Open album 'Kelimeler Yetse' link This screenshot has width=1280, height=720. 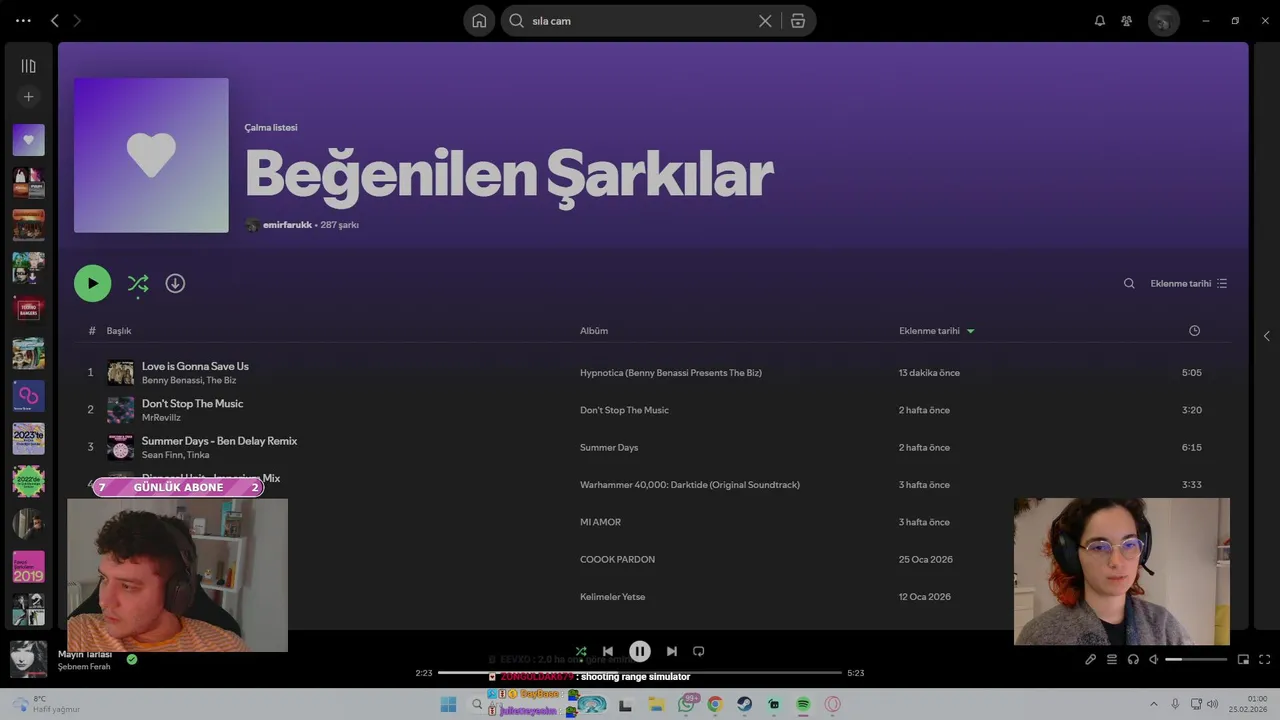point(612,597)
